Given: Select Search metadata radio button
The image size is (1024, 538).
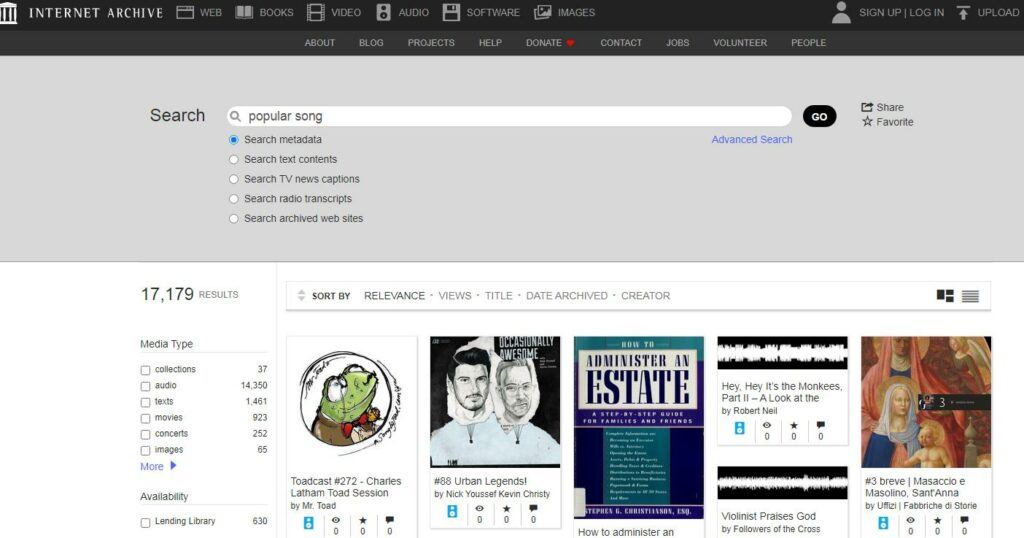Looking at the screenshot, I should (x=234, y=140).
